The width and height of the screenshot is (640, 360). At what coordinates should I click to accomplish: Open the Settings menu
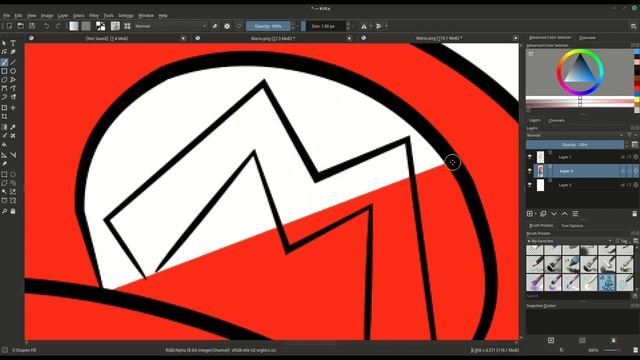(x=126, y=16)
